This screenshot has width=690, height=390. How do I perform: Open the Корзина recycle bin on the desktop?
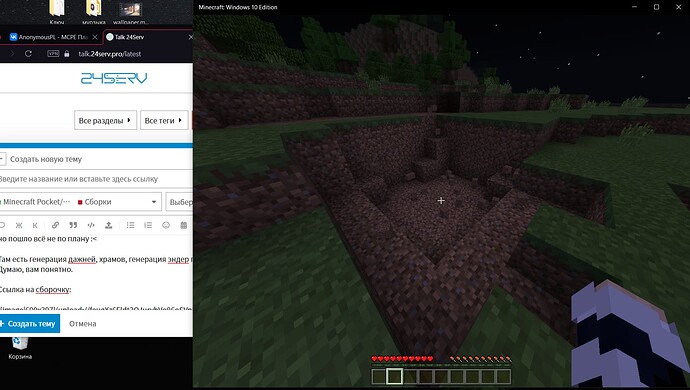click(20, 348)
